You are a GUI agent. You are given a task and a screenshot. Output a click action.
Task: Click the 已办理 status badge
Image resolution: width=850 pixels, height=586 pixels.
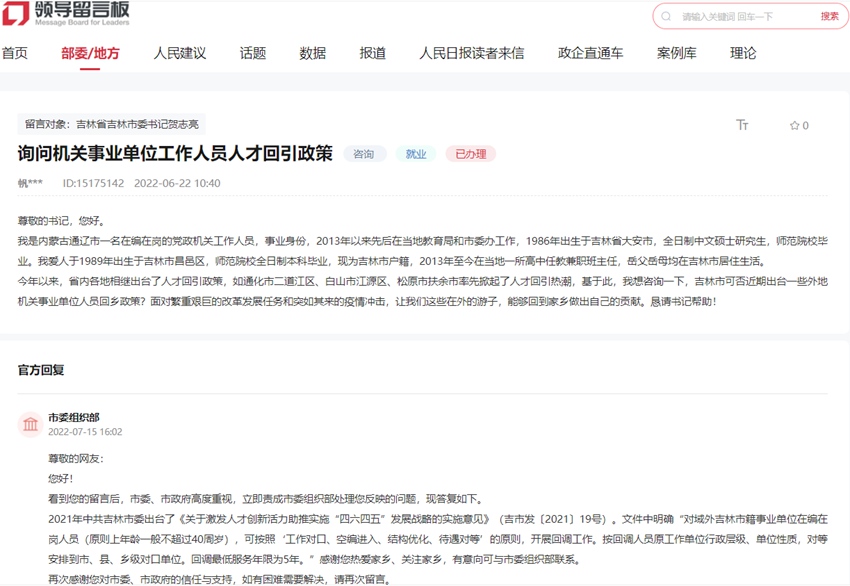(469, 154)
